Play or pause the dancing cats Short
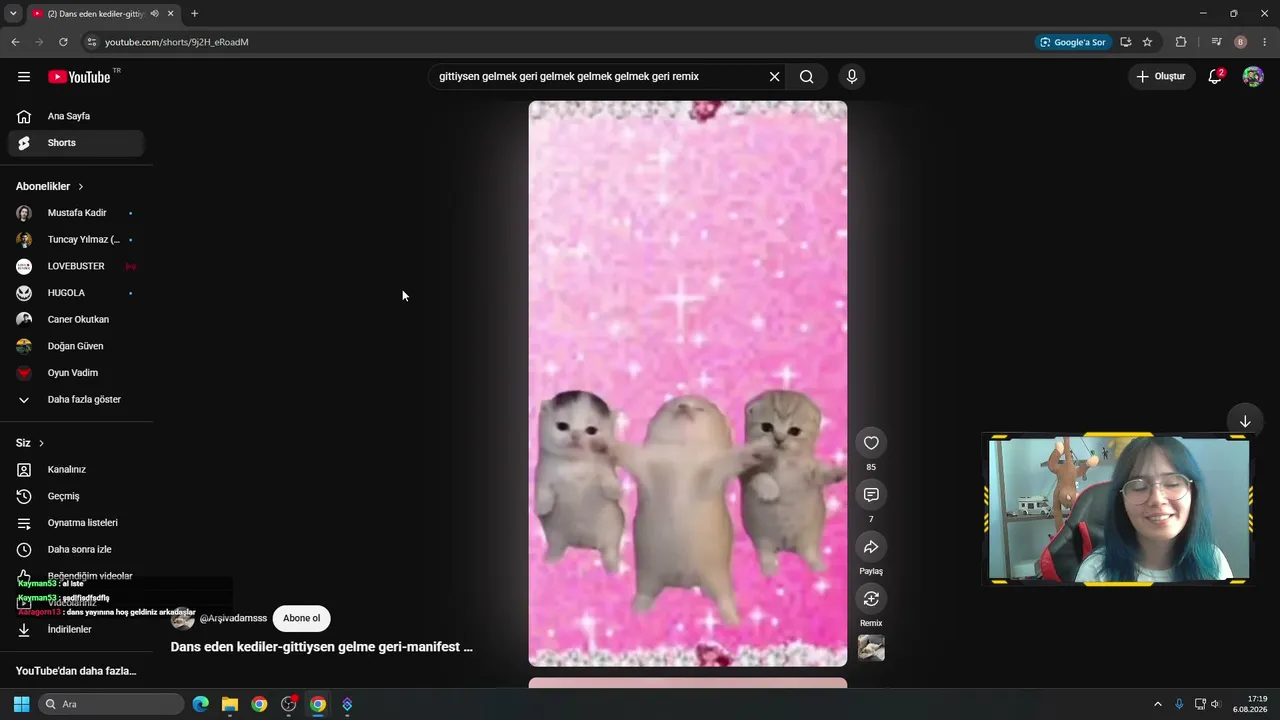The image size is (1280, 720). (688, 383)
